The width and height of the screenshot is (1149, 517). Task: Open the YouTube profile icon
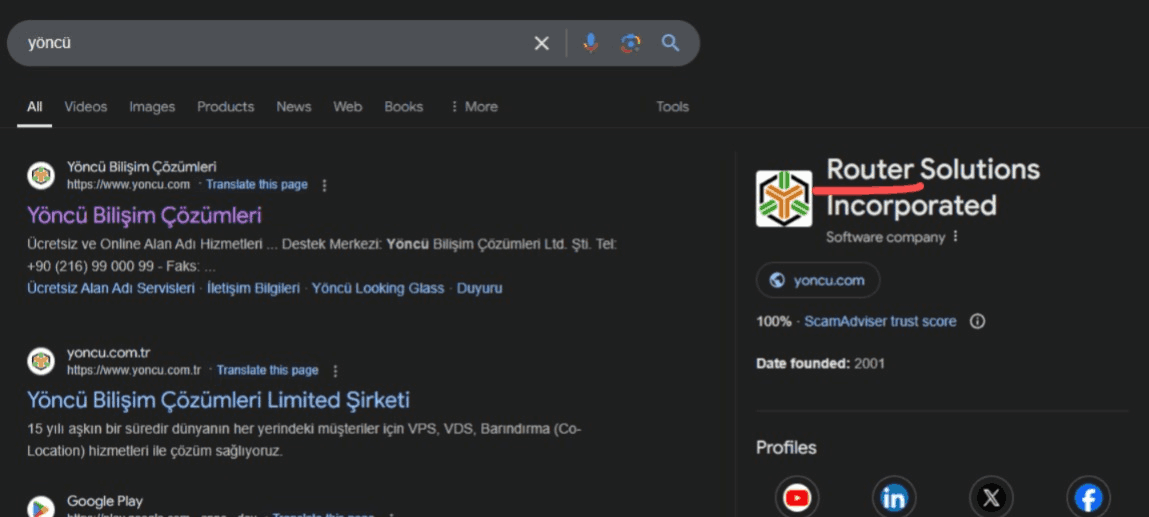796,497
